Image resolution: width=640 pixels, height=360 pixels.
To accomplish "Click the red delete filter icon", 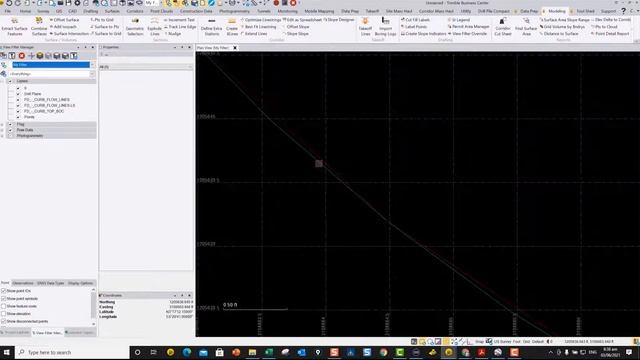I will [22, 56].
